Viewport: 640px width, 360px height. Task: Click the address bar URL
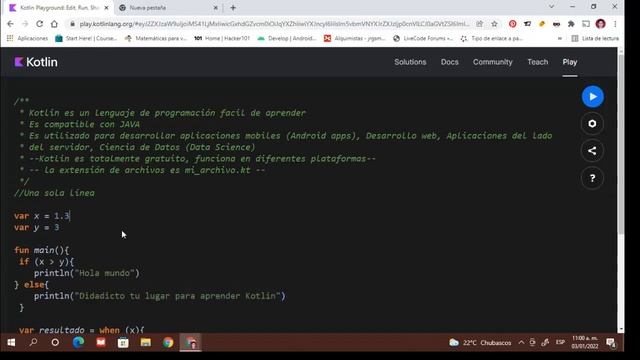pyautogui.click(x=273, y=24)
